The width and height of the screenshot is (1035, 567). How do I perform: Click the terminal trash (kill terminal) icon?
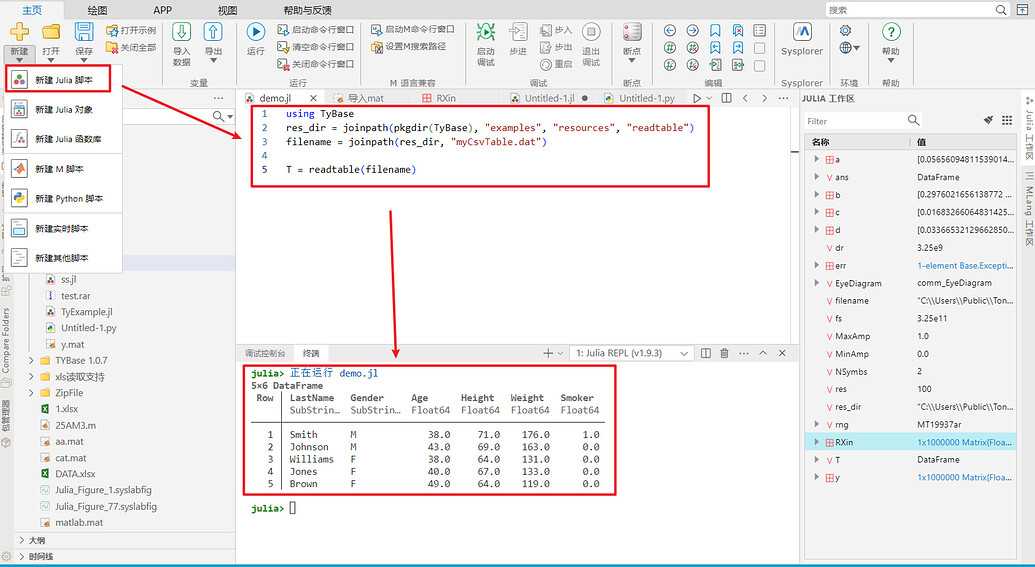(724, 353)
